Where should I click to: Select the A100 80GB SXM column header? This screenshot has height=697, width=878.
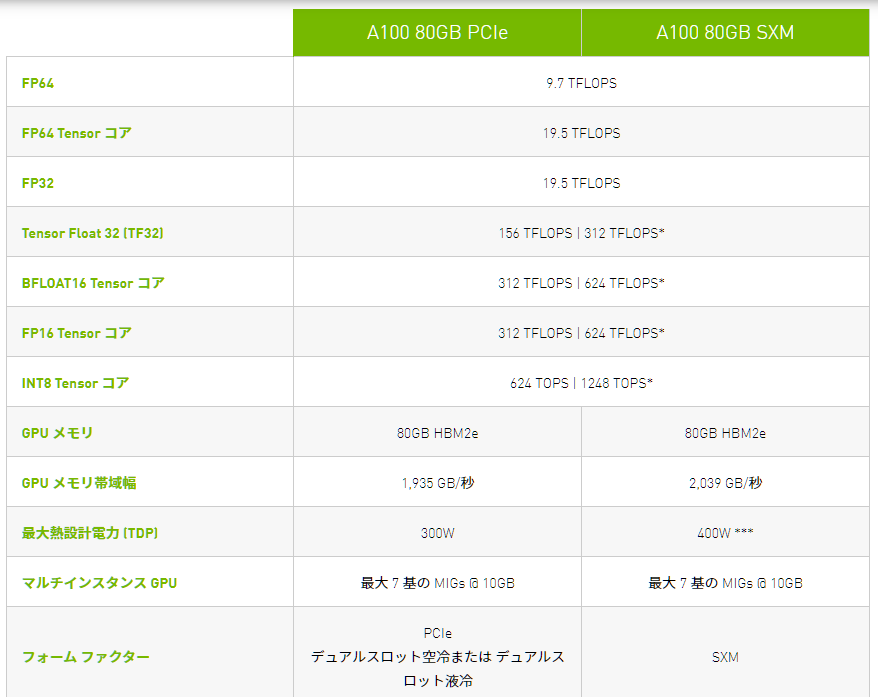pyautogui.click(x=725, y=33)
